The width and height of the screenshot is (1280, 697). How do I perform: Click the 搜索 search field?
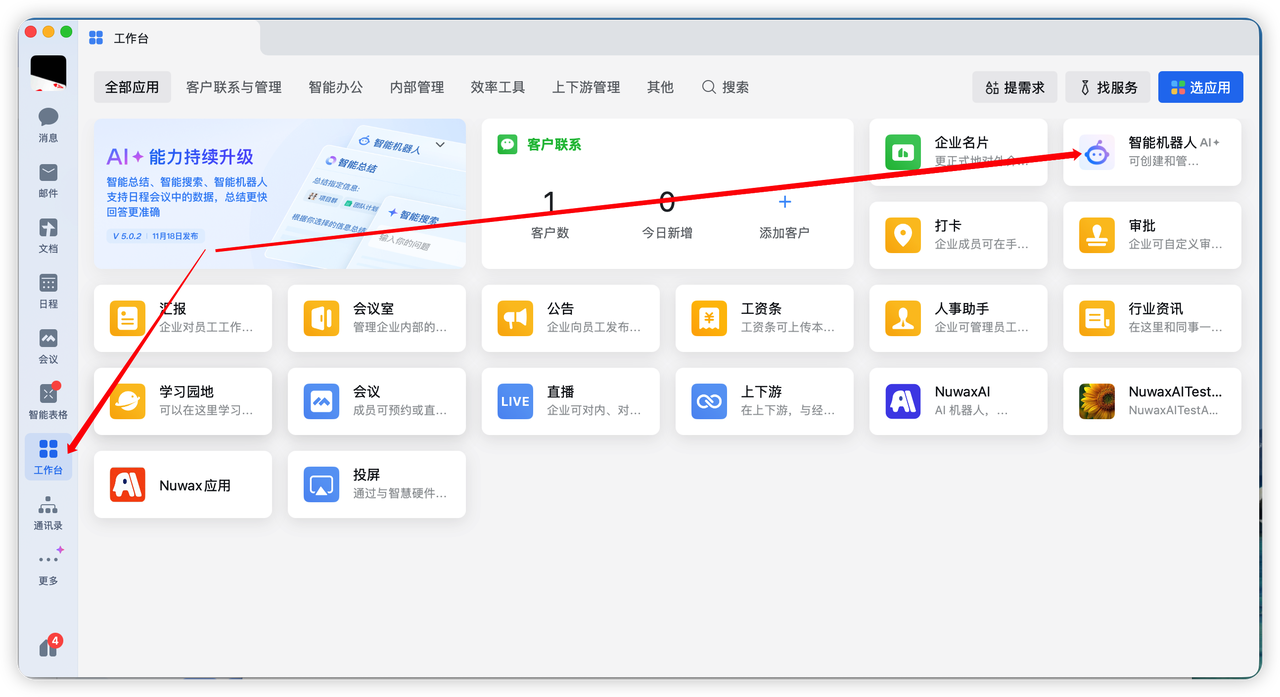coord(725,87)
